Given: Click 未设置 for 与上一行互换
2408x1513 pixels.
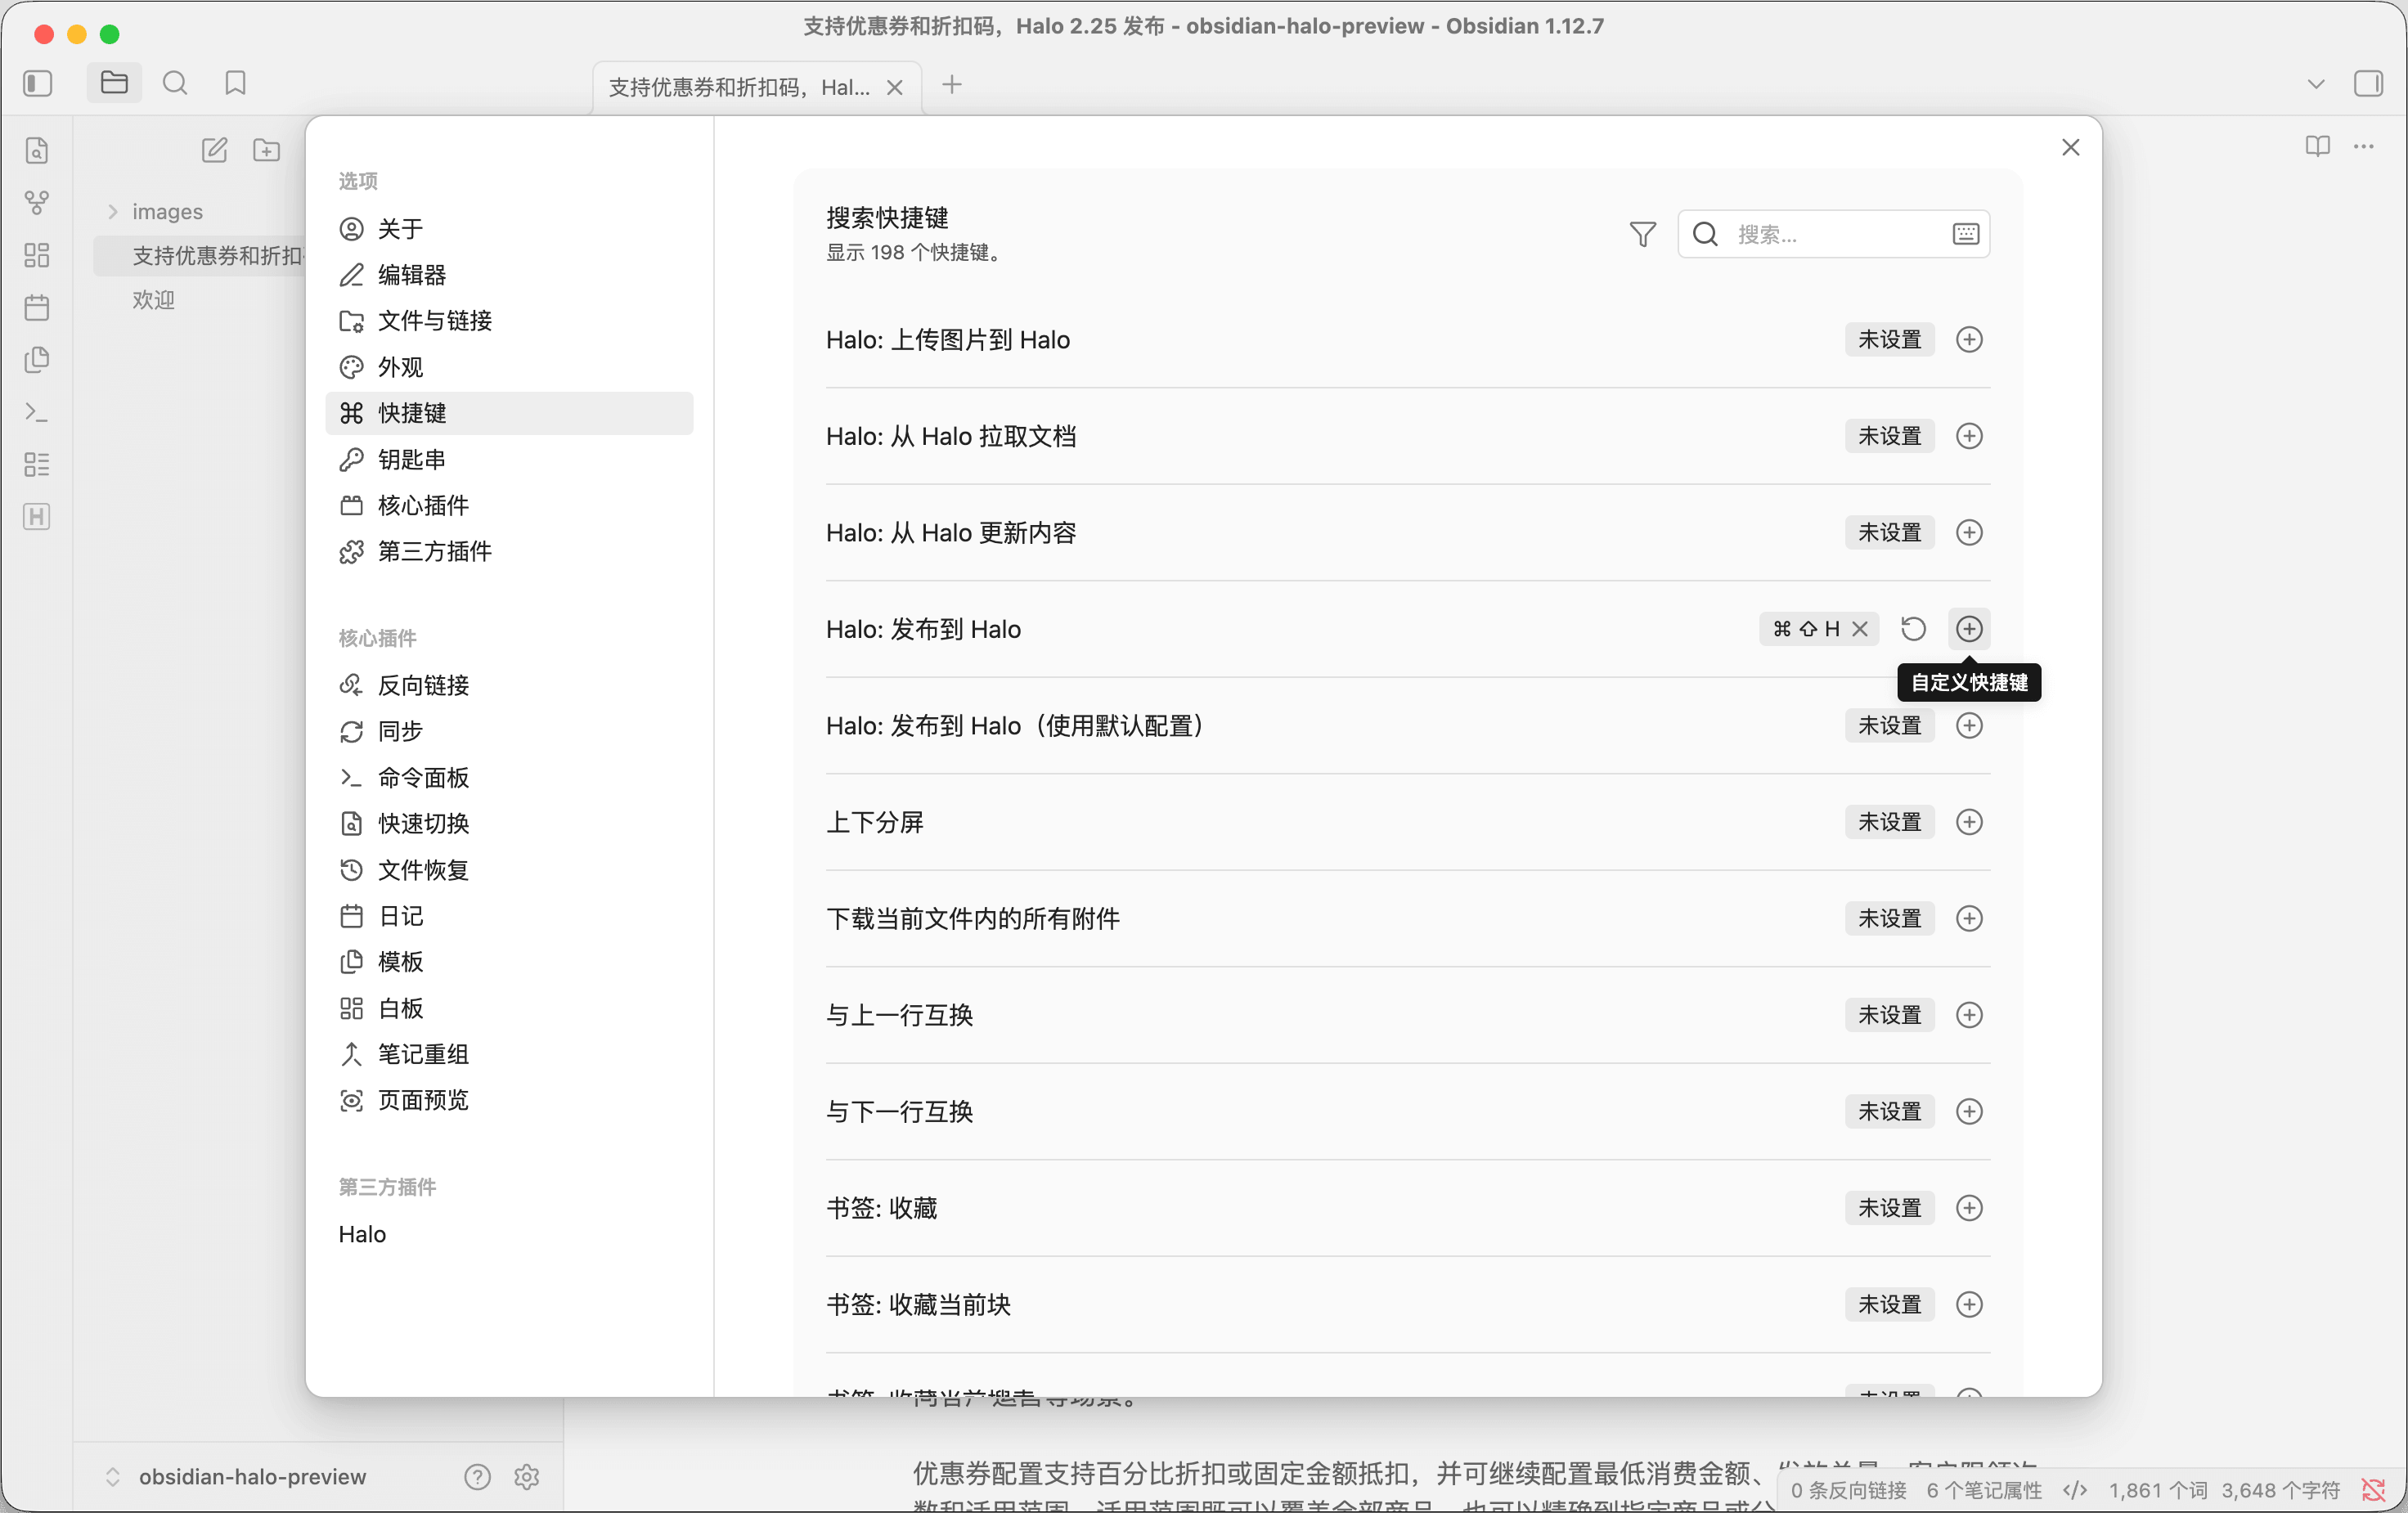Looking at the screenshot, I should (1889, 1015).
